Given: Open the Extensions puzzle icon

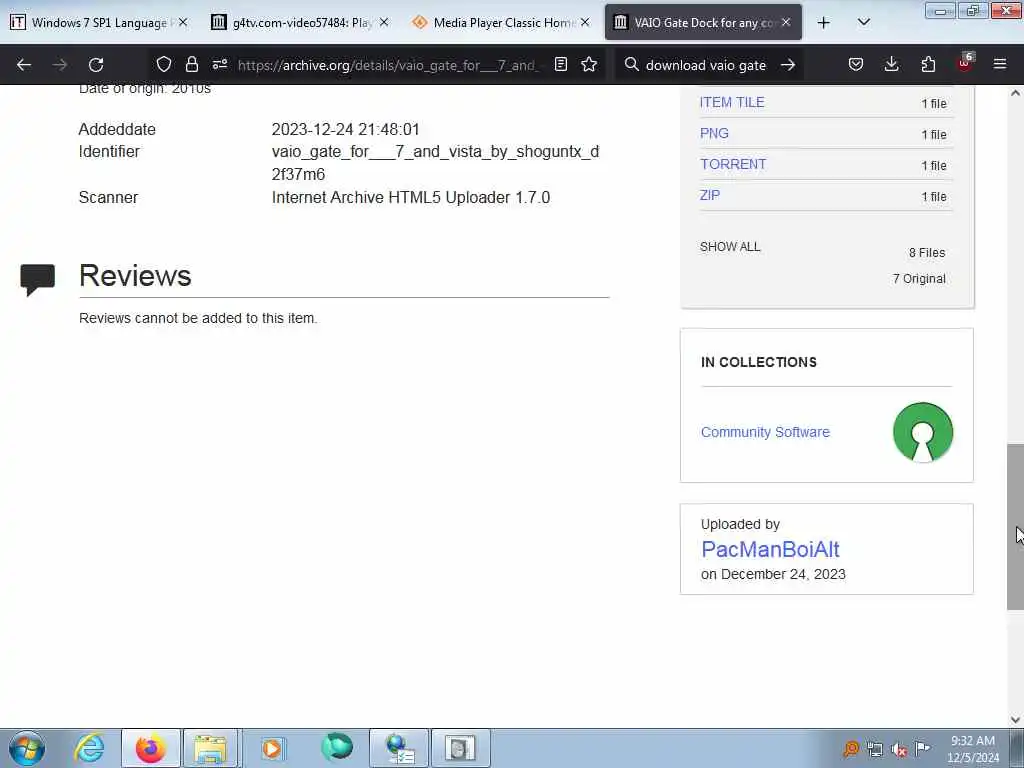Looking at the screenshot, I should [x=928, y=64].
